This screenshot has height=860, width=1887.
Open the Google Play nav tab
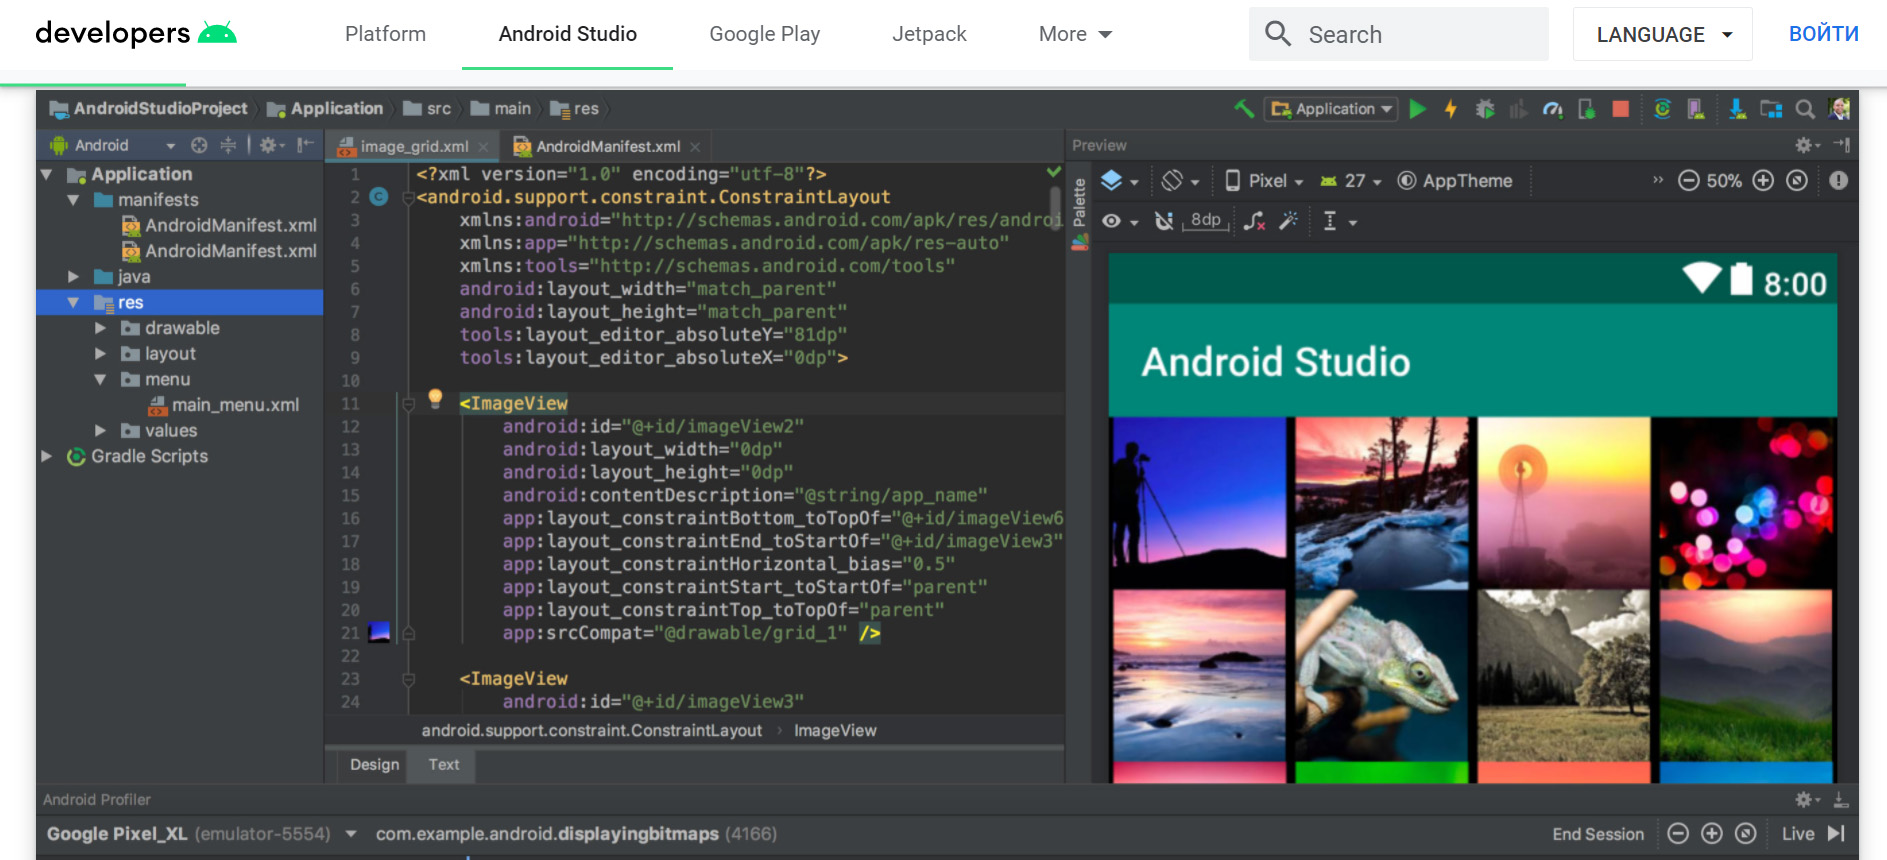pyautogui.click(x=764, y=34)
